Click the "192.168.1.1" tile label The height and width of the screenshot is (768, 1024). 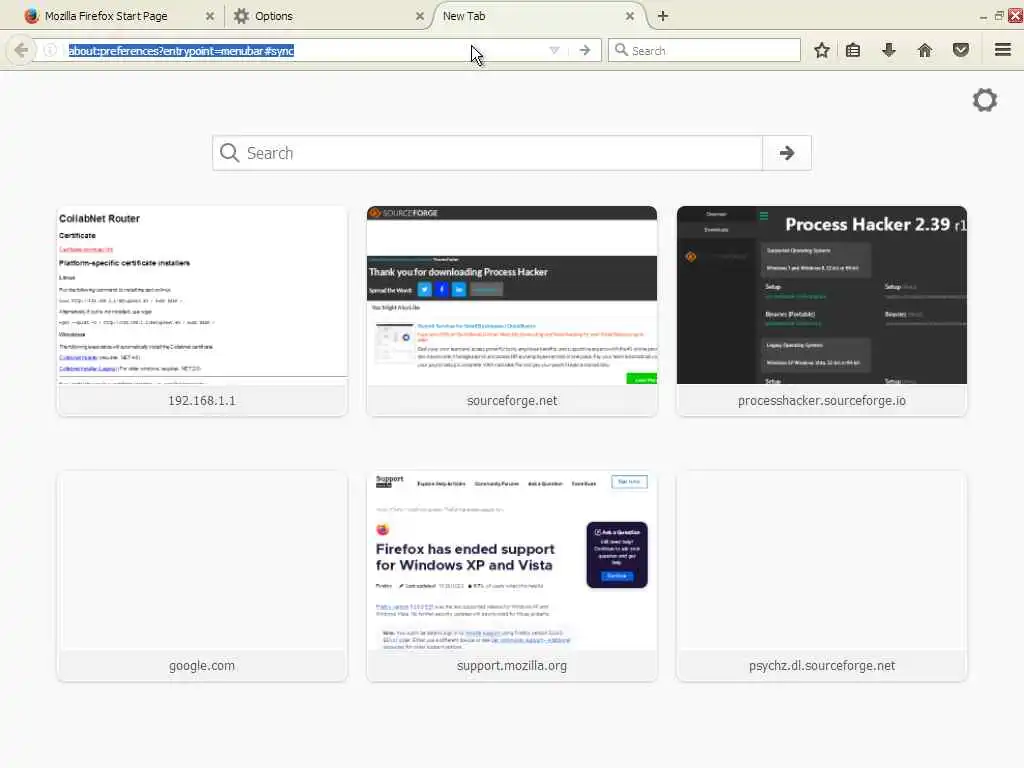202,400
